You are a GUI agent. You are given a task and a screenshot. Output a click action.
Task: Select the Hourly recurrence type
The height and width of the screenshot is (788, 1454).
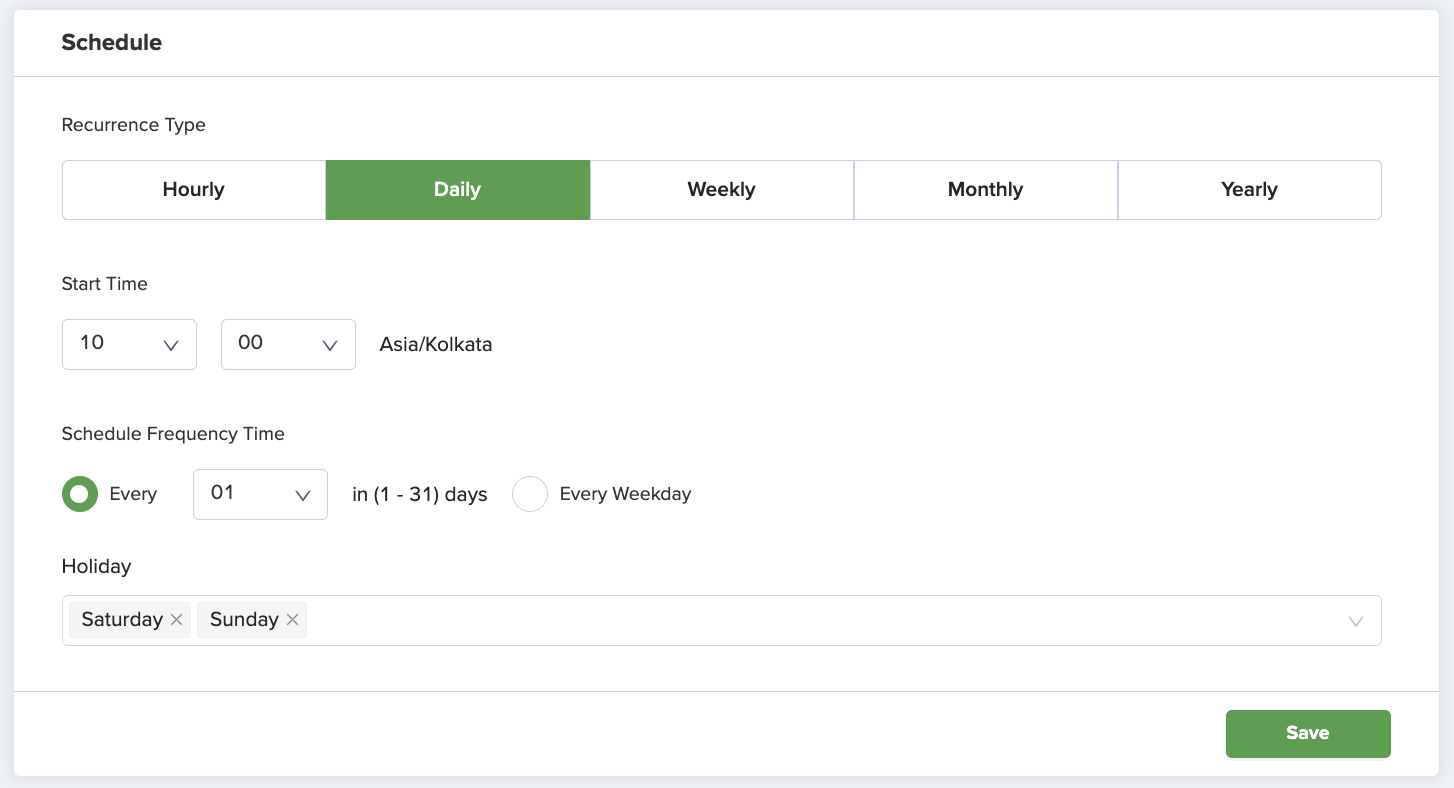click(194, 190)
